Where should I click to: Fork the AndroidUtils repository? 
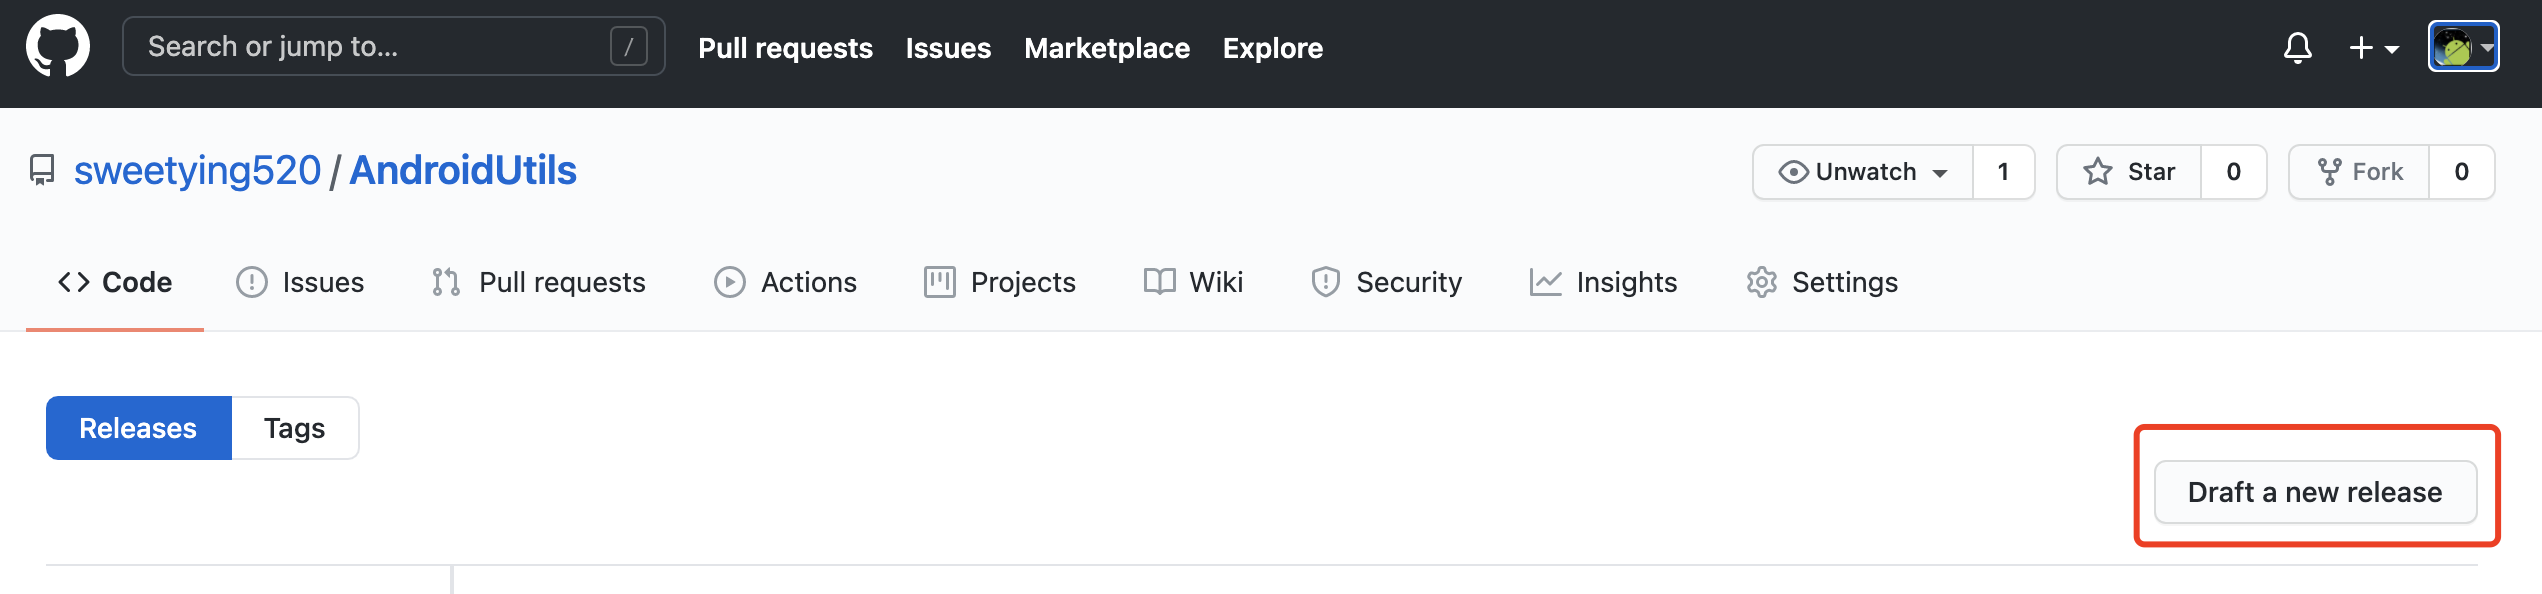click(2360, 172)
